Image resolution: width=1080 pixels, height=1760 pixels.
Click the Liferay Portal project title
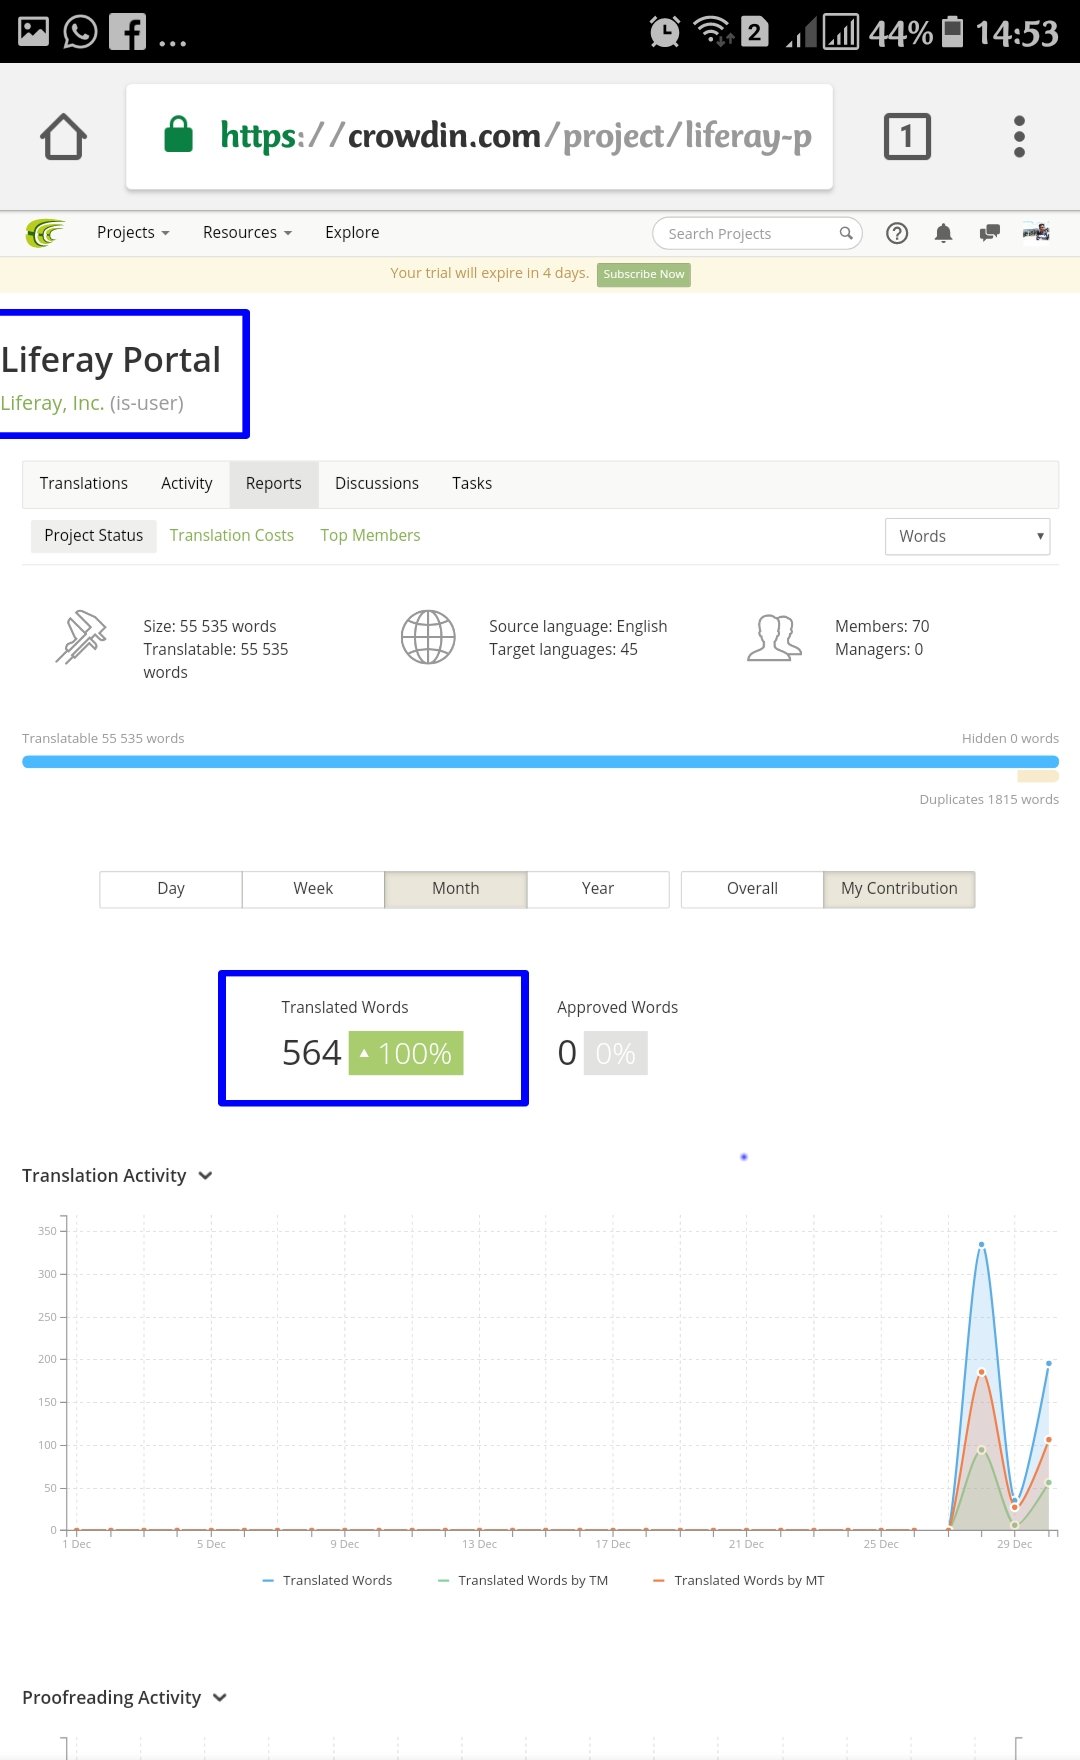pyautogui.click(x=110, y=359)
